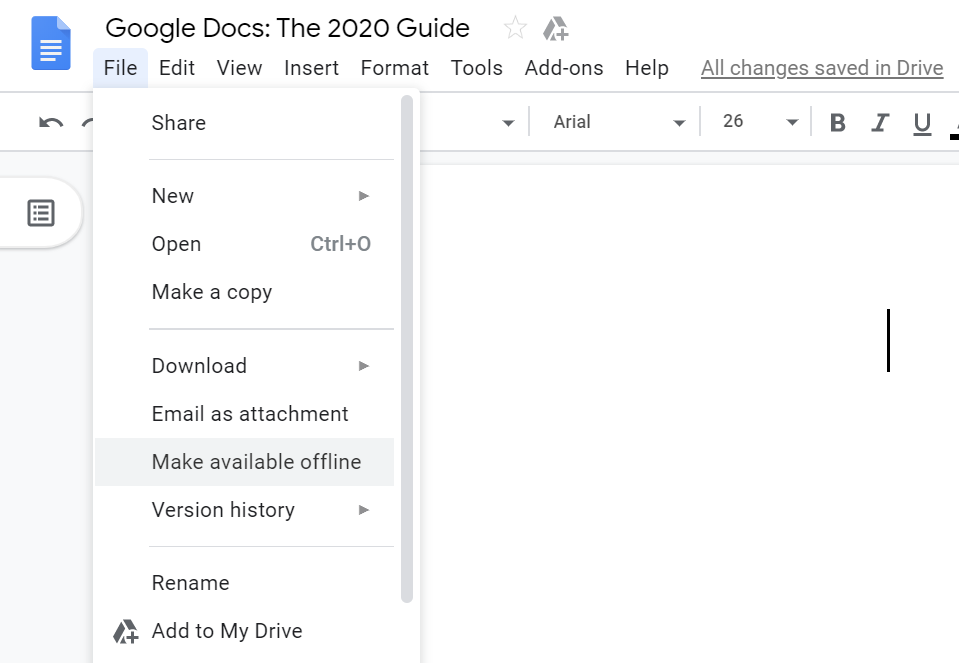Toggle Italic formatting

coord(879,122)
